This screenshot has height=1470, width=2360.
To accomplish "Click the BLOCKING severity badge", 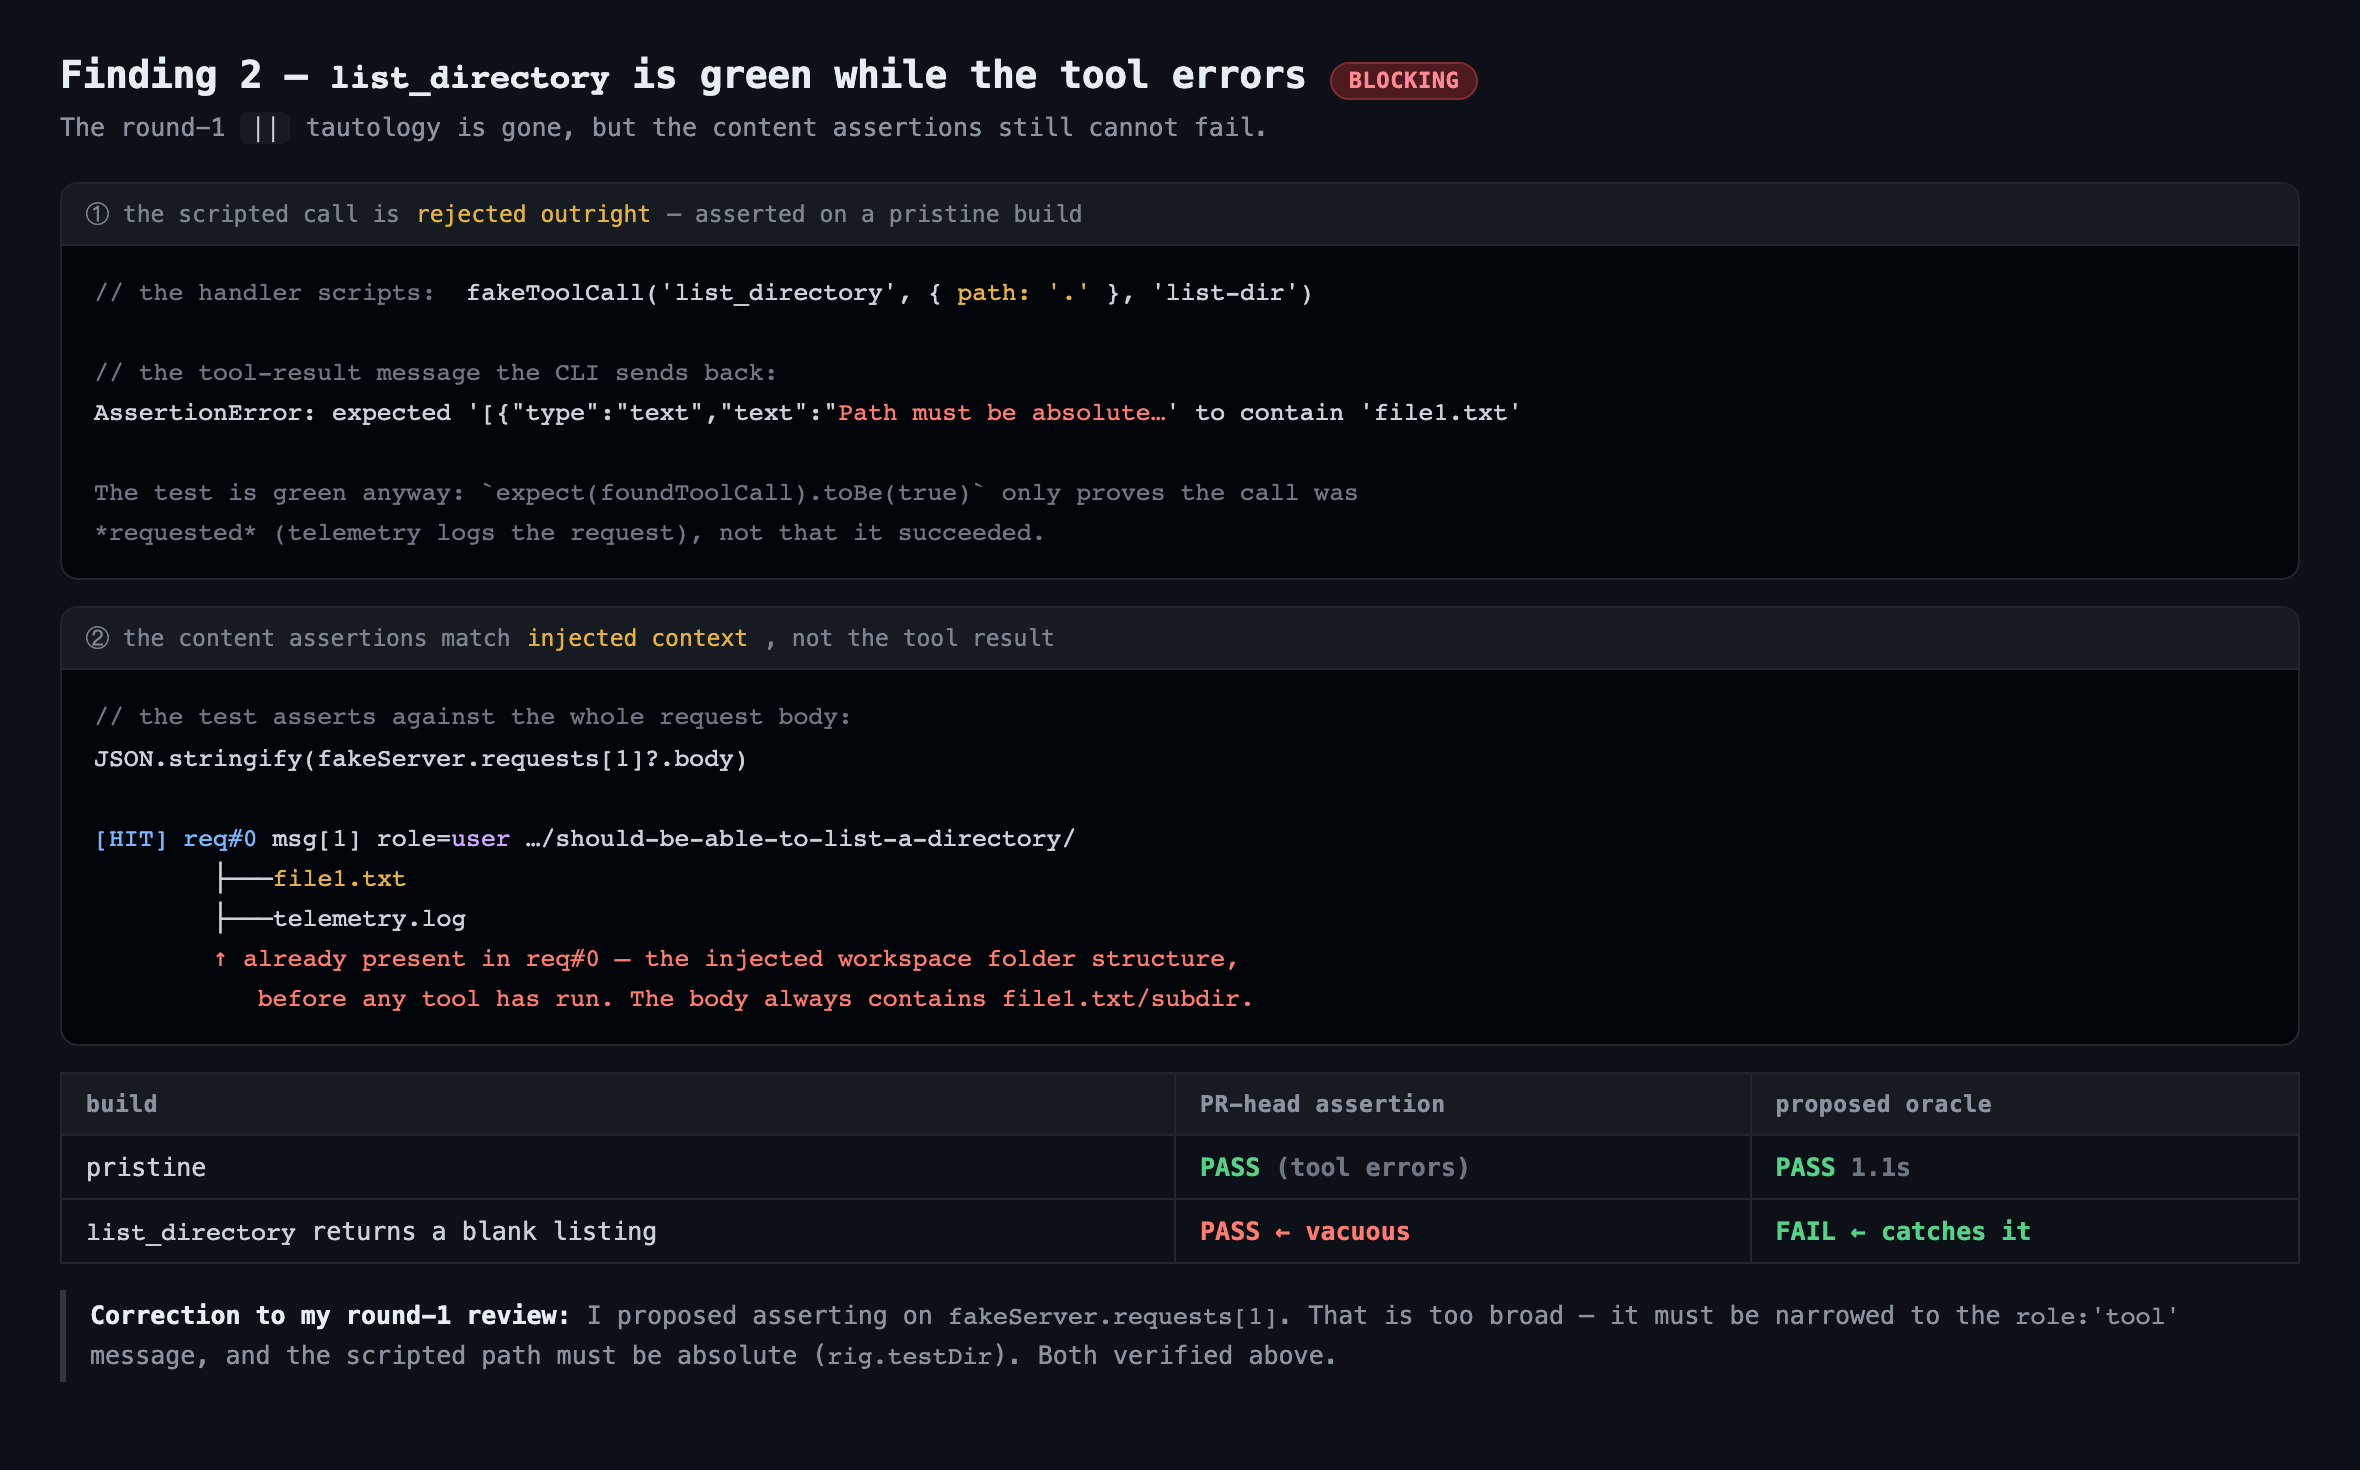I will tap(1403, 80).
